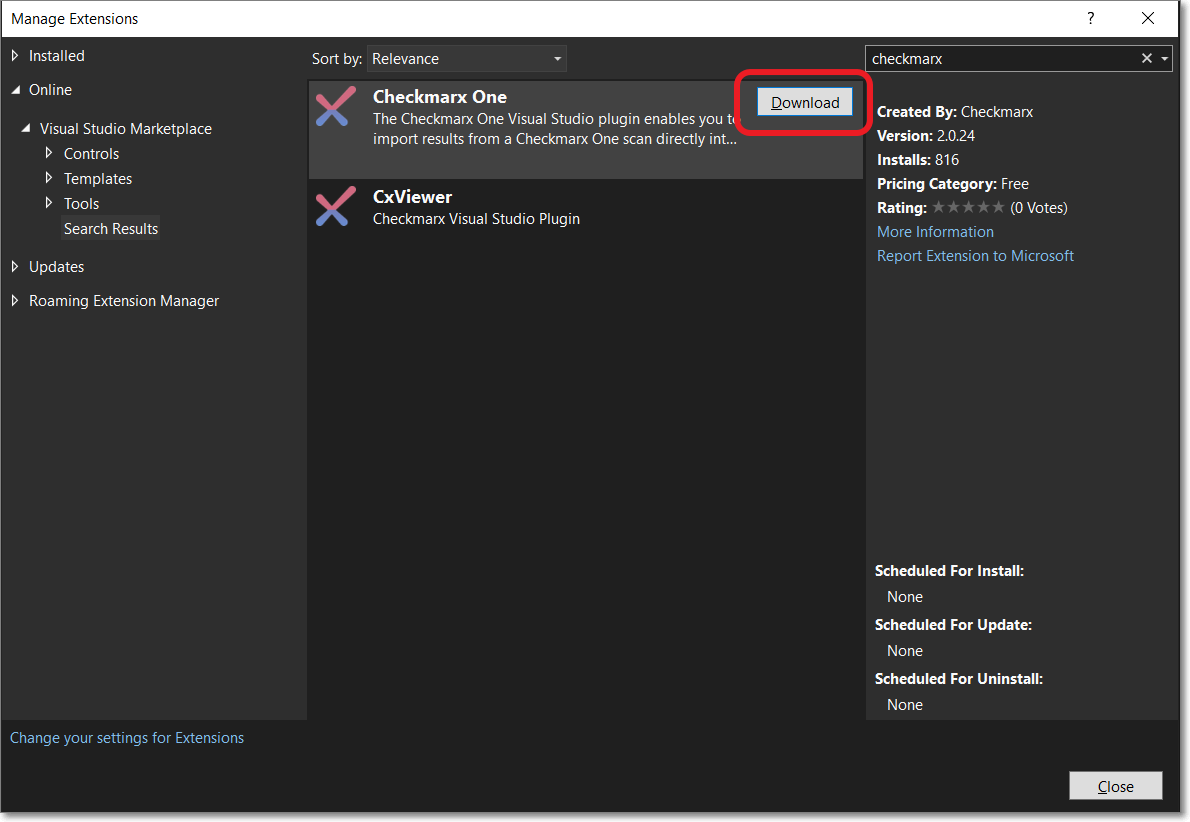This screenshot has width=1190, height=822.
Task: Collapse the Visual Studio Marketplace node
Action: click(x=26, y=128)
